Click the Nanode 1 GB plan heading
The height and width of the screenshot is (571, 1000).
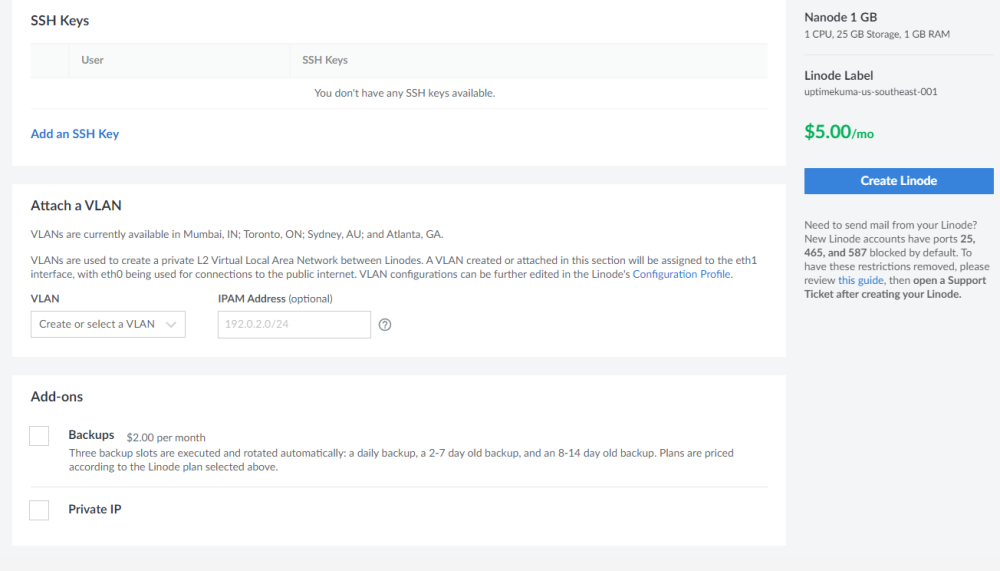click(841, 17)
